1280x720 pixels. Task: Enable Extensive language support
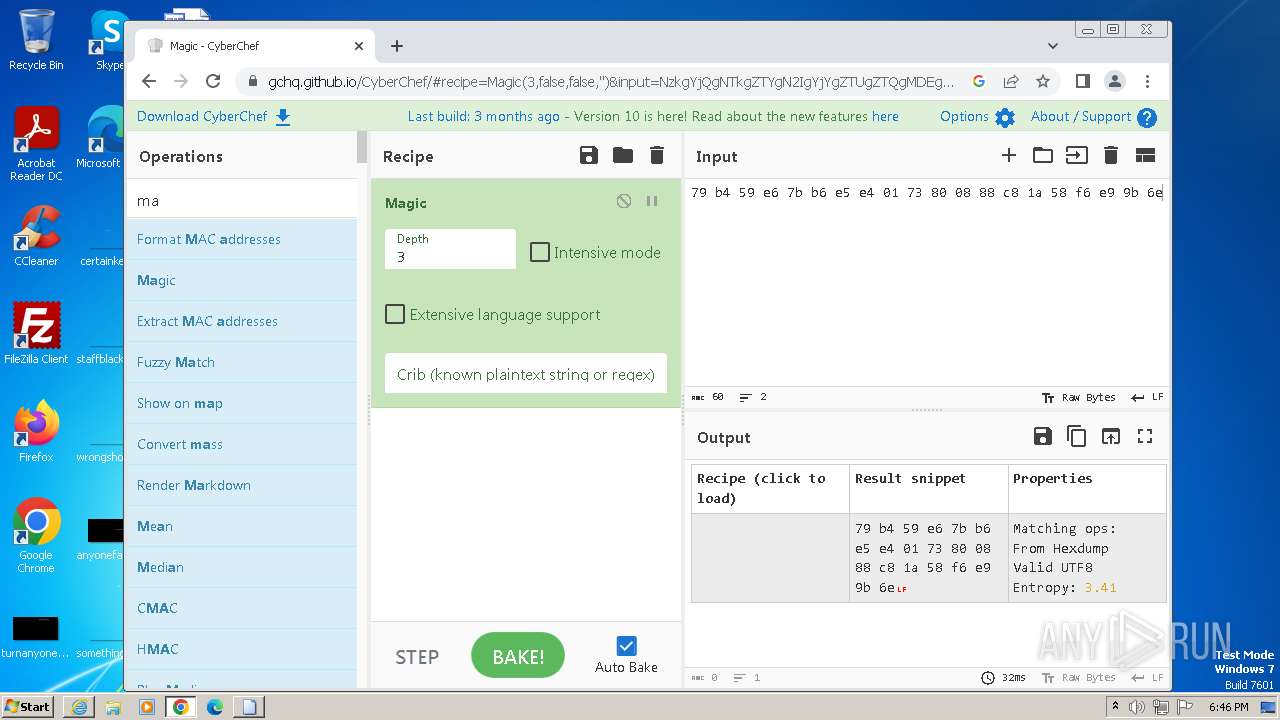click(x=395, y=314)
